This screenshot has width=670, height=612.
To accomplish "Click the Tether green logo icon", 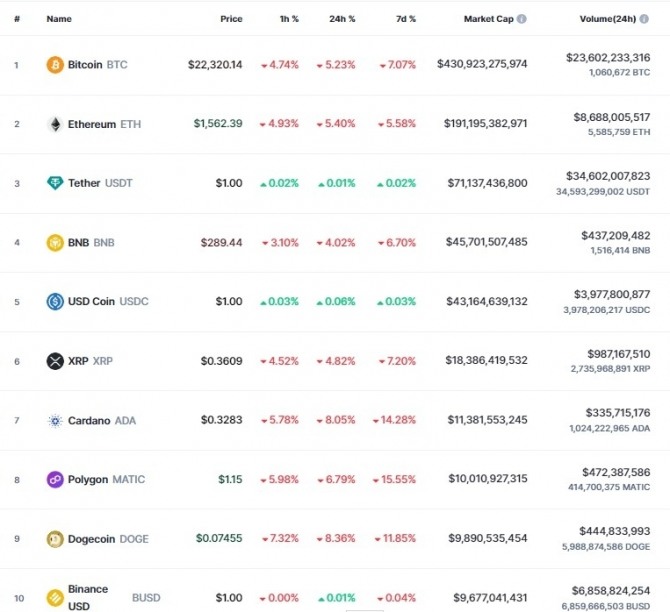I will tap(55, 183).
